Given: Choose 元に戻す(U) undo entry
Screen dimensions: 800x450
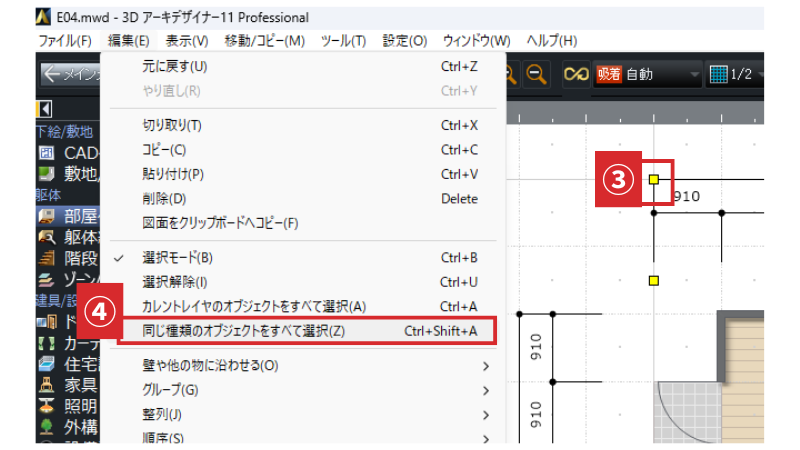Looking at the screenshot, I should click(303, 66).
